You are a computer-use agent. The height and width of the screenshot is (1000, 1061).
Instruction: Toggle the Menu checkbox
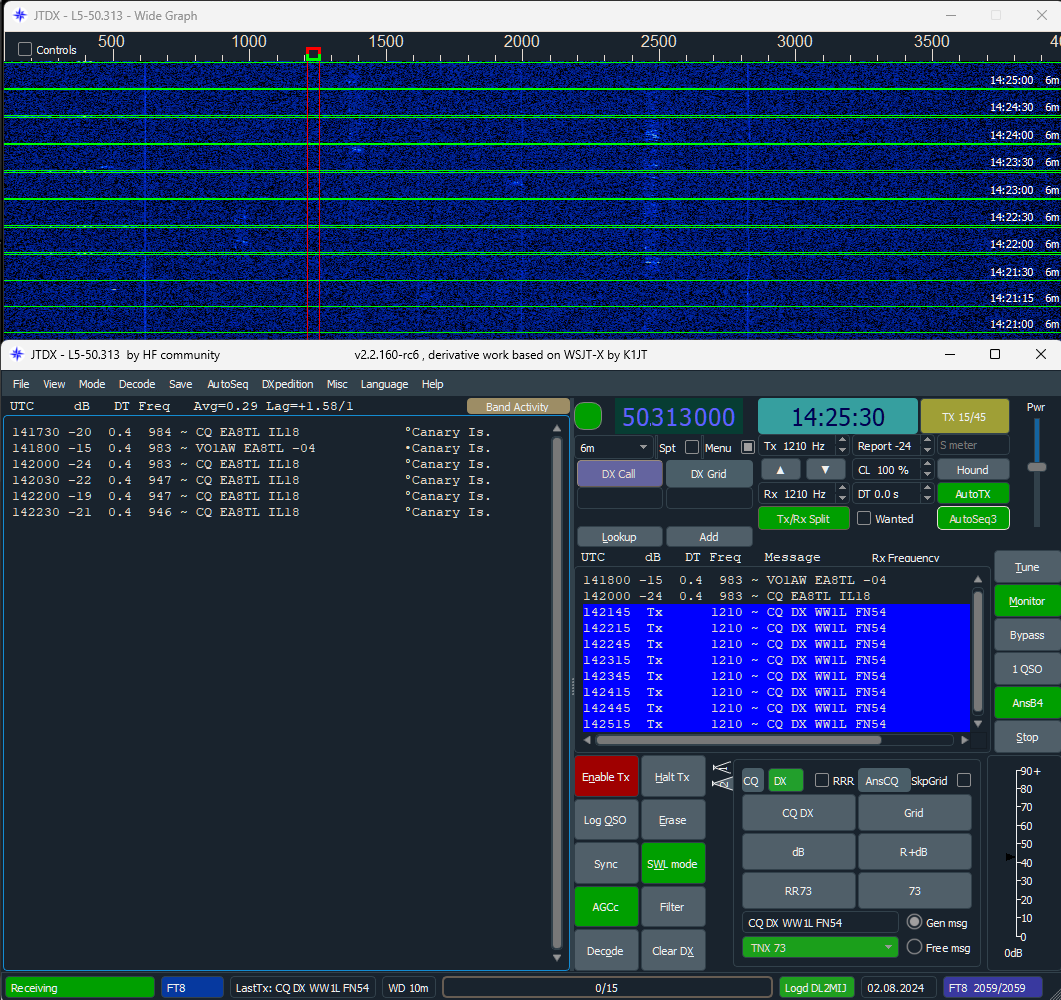(x=748, y=447)
